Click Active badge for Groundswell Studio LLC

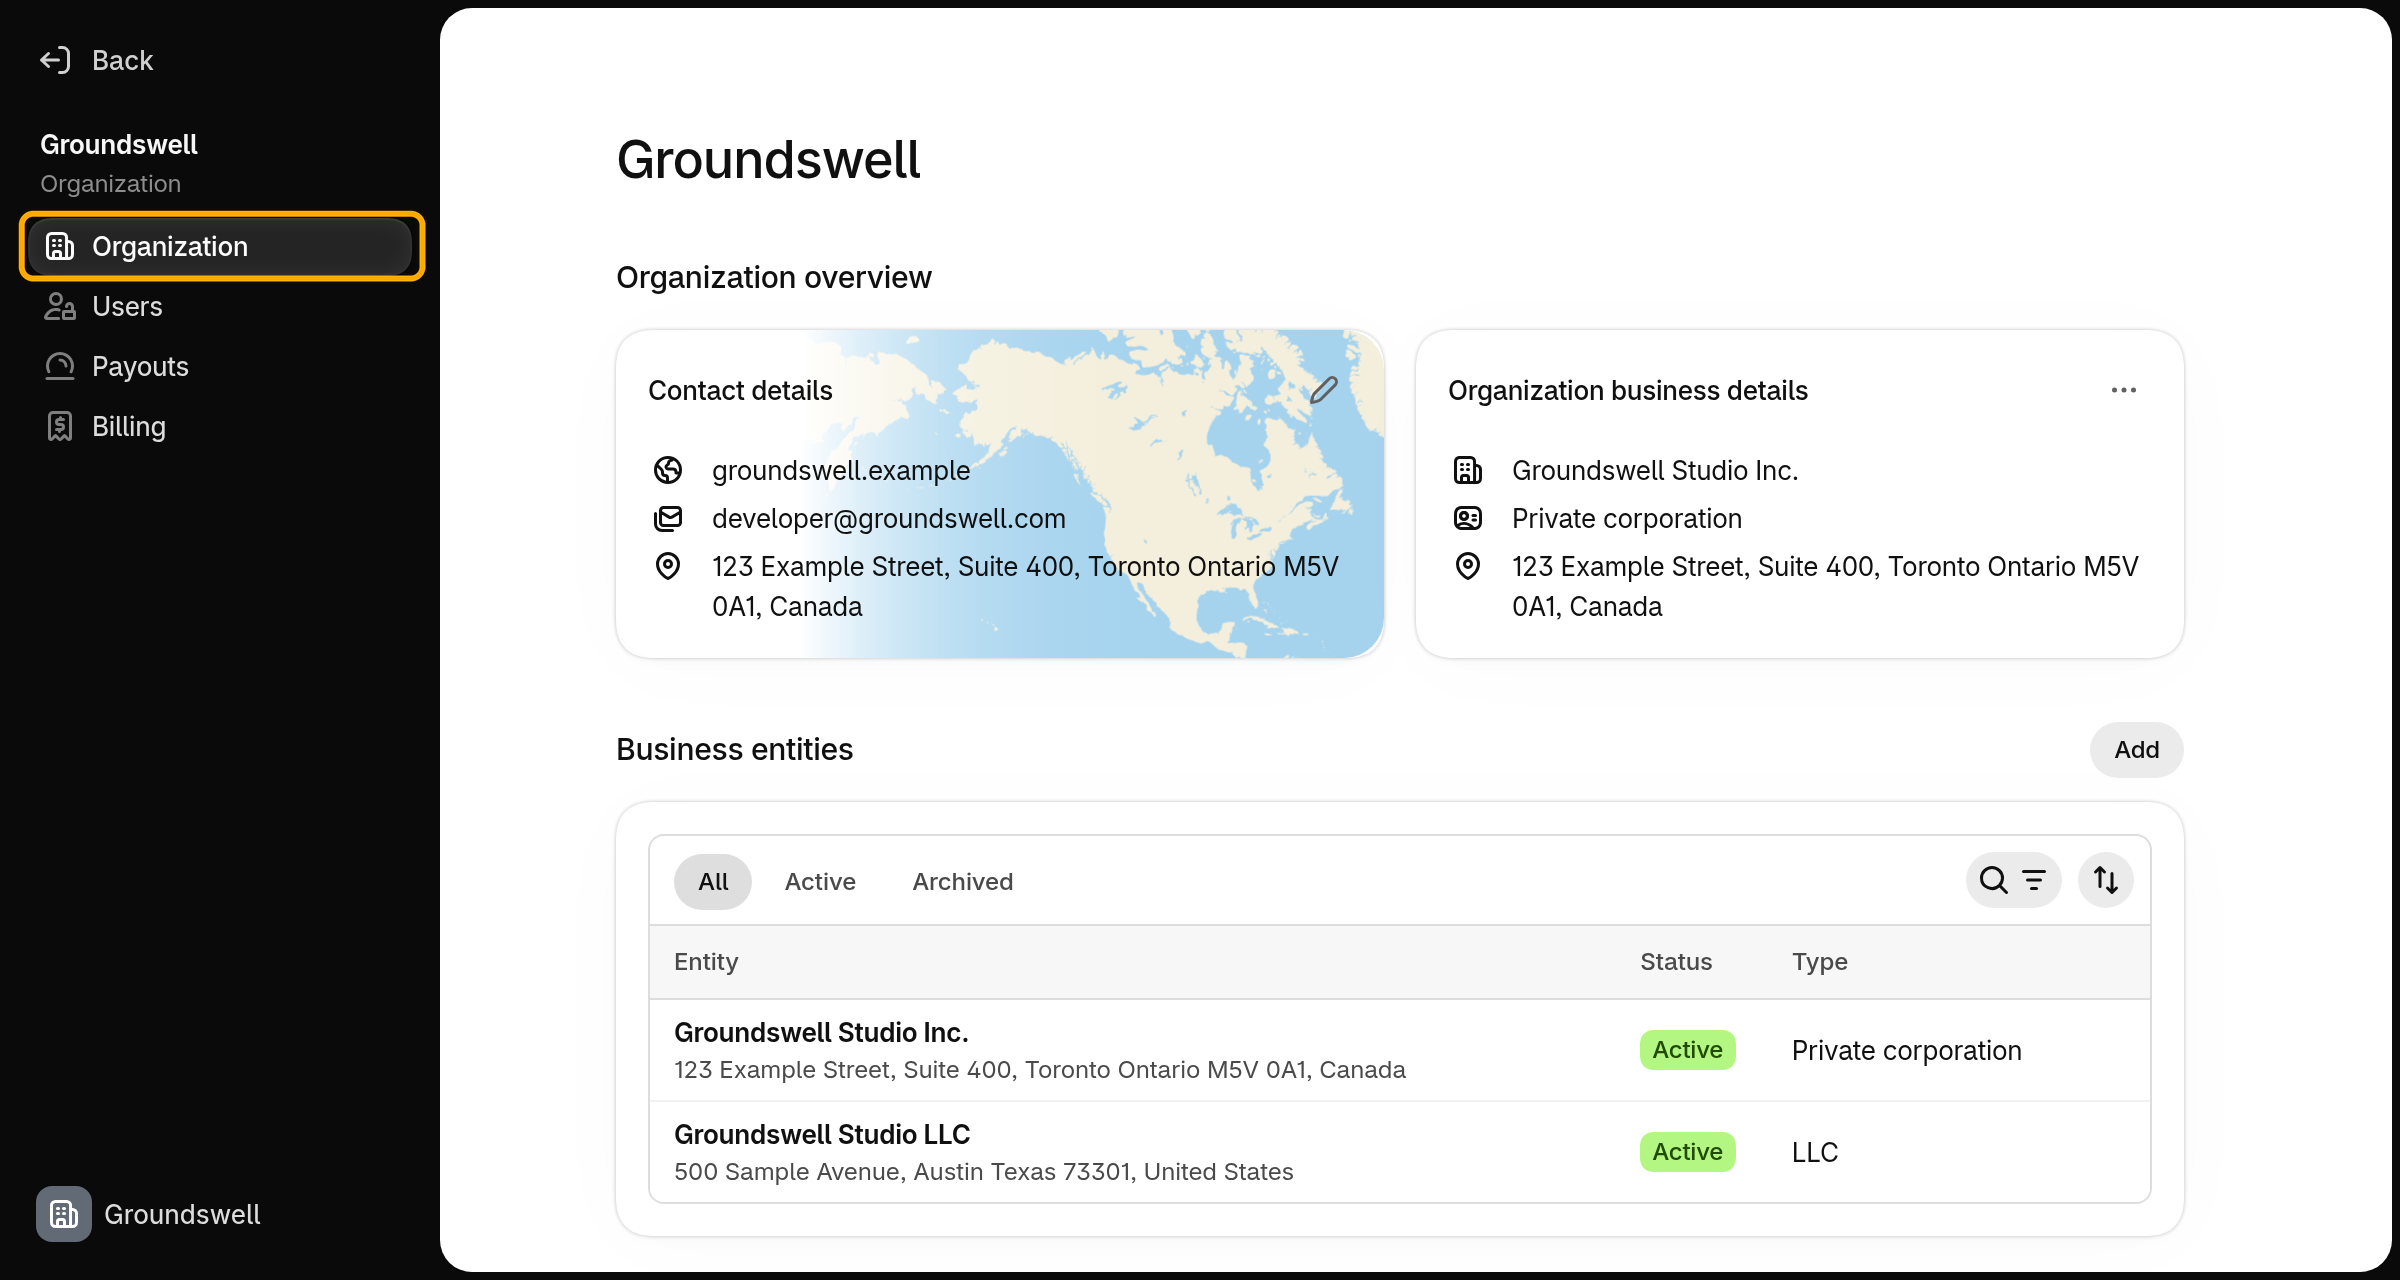(1687, 1152)
